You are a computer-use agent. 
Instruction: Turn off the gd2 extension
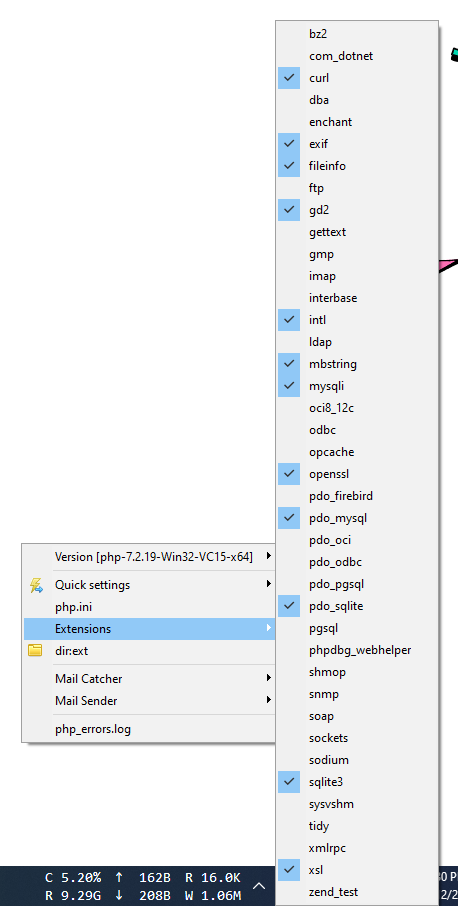(357, 210)
